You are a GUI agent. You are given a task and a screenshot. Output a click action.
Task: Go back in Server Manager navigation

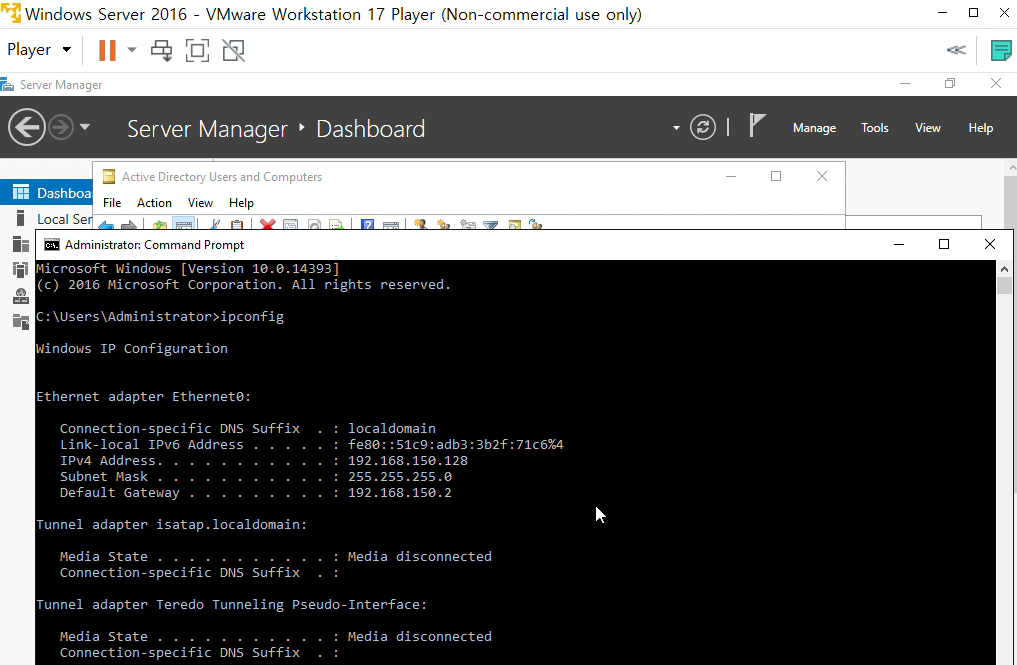pos(27,127)
